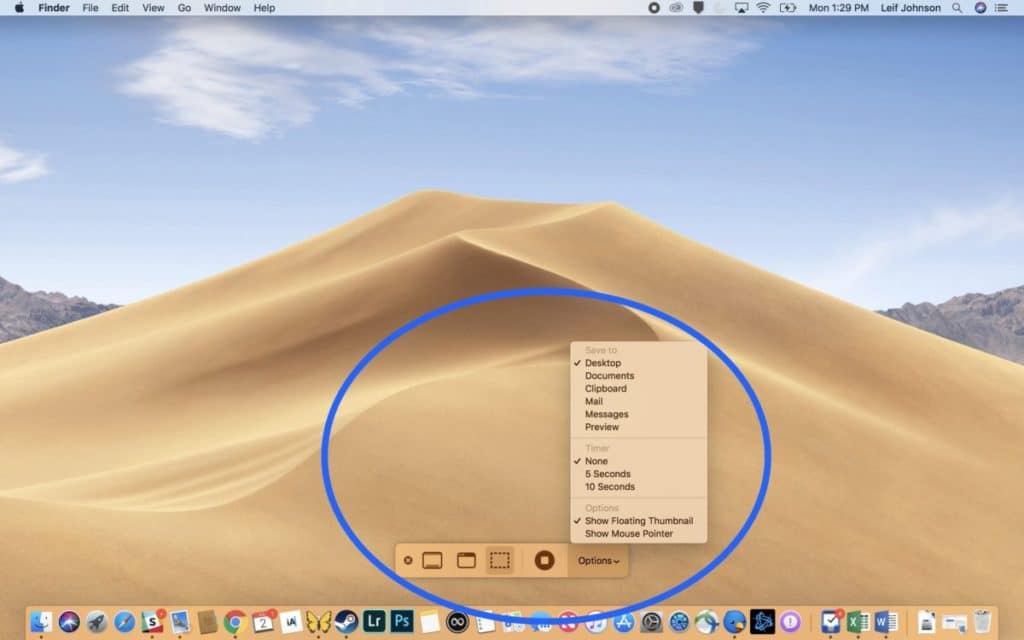Open the Trash from the Dock
The image size is (1024, 640).
[x=984, y=622]
